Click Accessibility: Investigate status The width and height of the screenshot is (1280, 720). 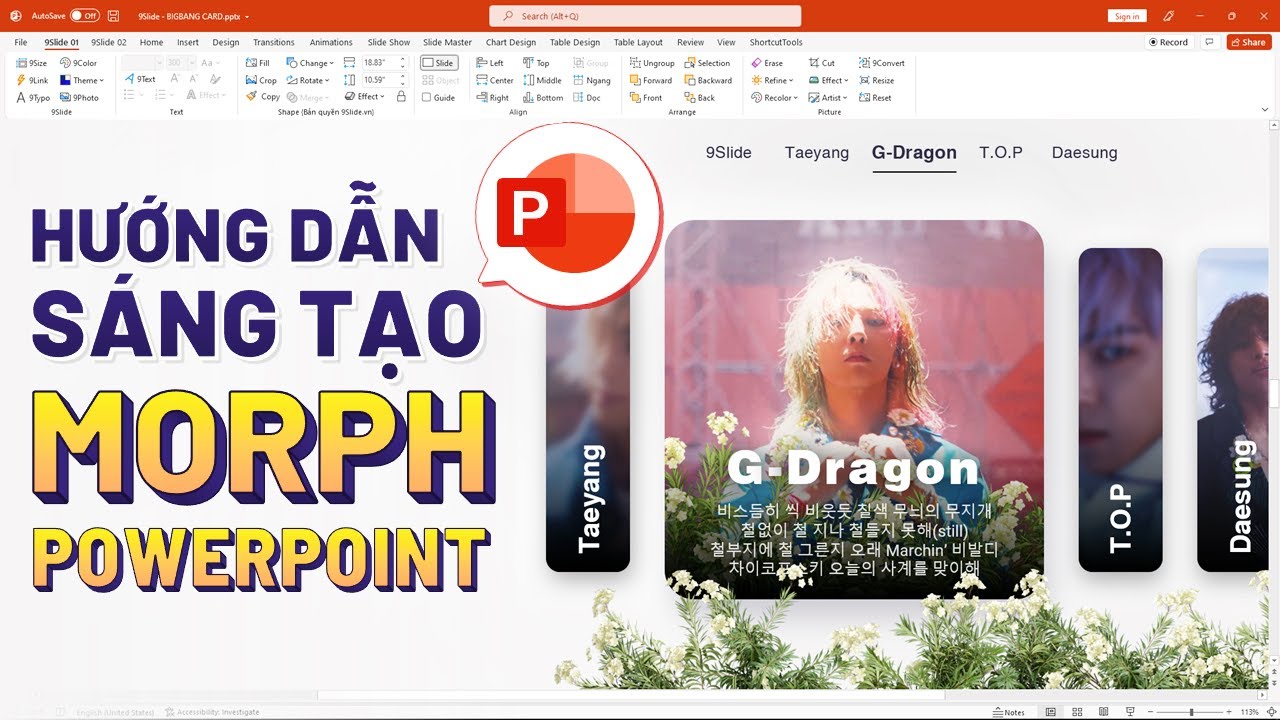pyautogui.click(x=213, y=712)
